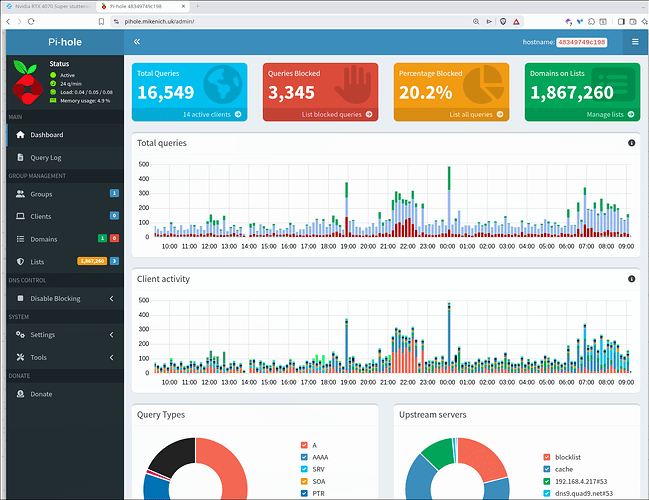Open the Domains menu item
This screenshot has width=649, height=500.
coord(65,239)
